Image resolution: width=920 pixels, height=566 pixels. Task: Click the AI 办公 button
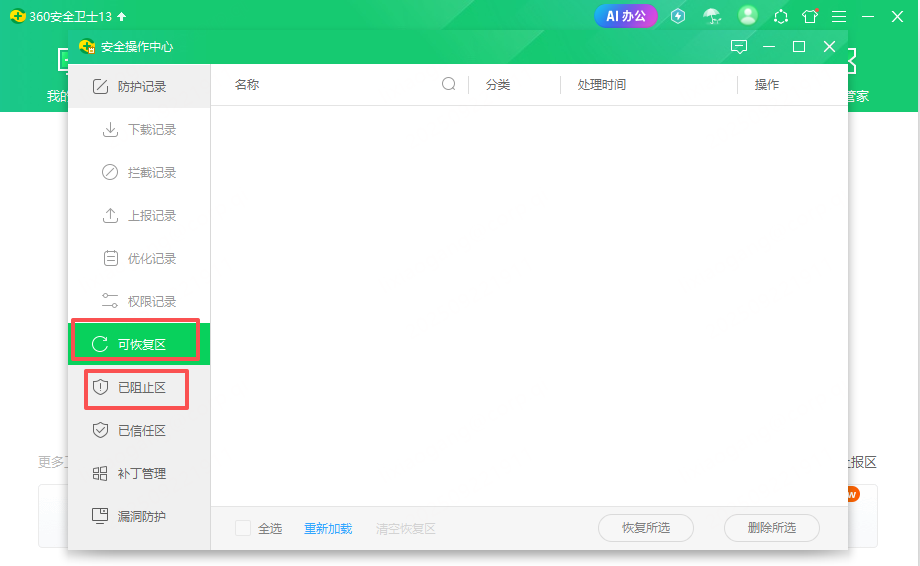626,16
